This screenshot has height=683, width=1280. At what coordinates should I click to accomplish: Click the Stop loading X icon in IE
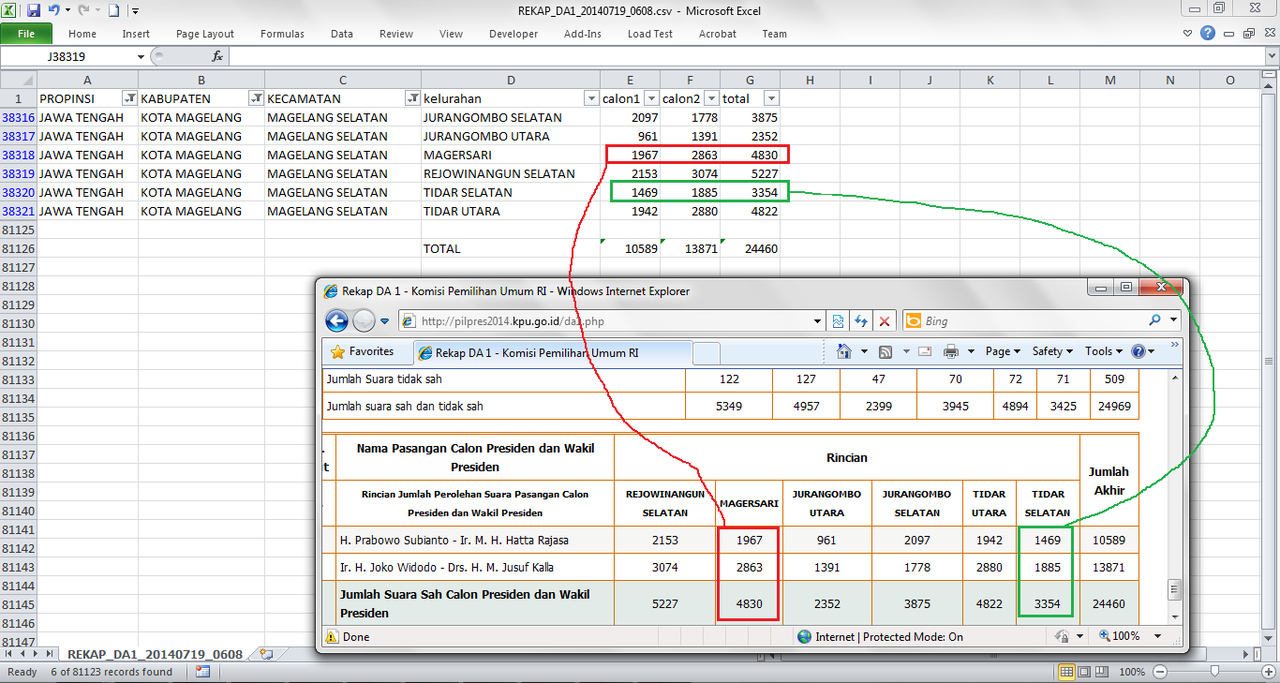pyautogui.click(x=884, y=321)
